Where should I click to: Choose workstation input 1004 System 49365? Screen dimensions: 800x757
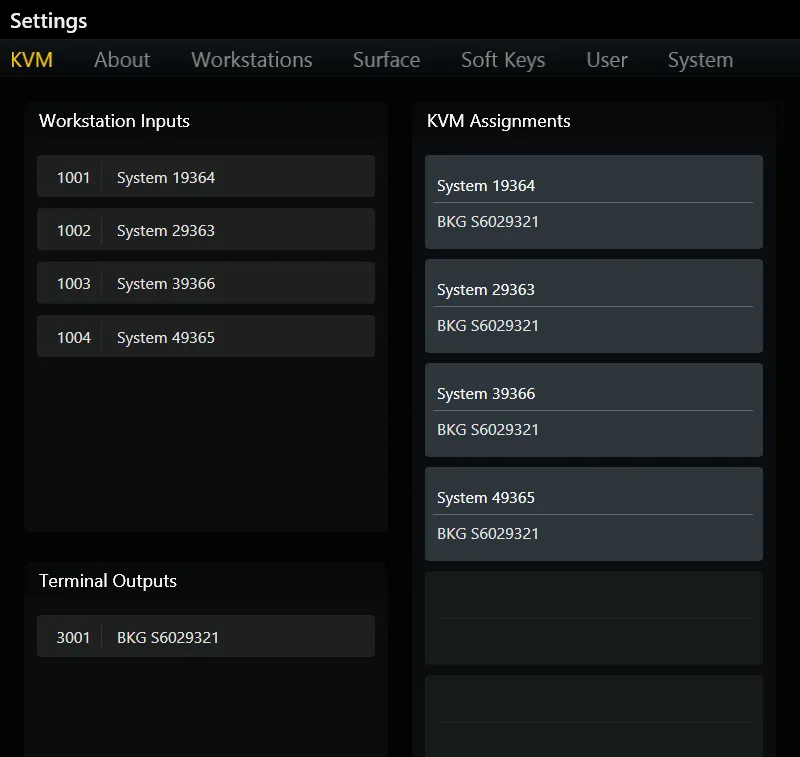206,337
